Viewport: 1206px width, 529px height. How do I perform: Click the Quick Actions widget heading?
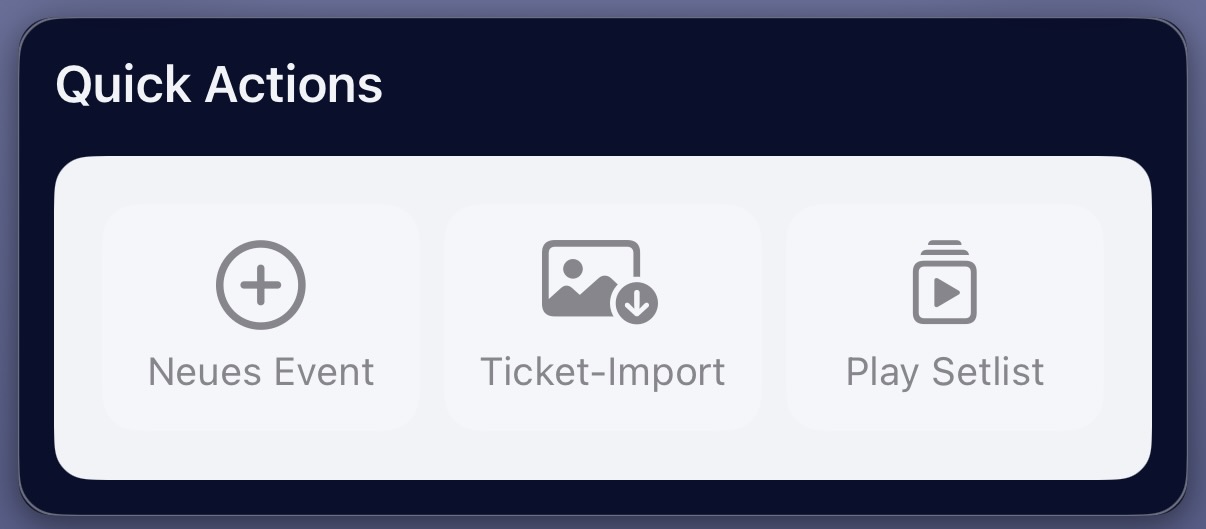point(219,85)
